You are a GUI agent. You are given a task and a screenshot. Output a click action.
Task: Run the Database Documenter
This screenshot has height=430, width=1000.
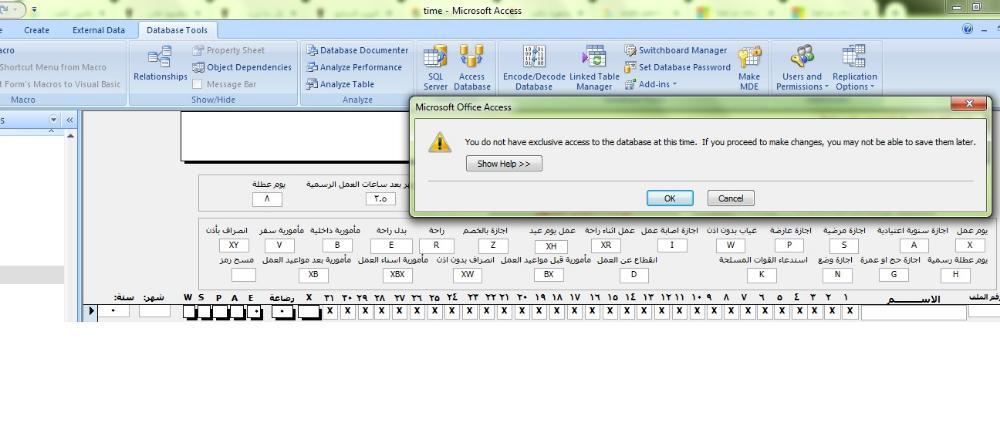pyautogui.click(x=357, y=50)
